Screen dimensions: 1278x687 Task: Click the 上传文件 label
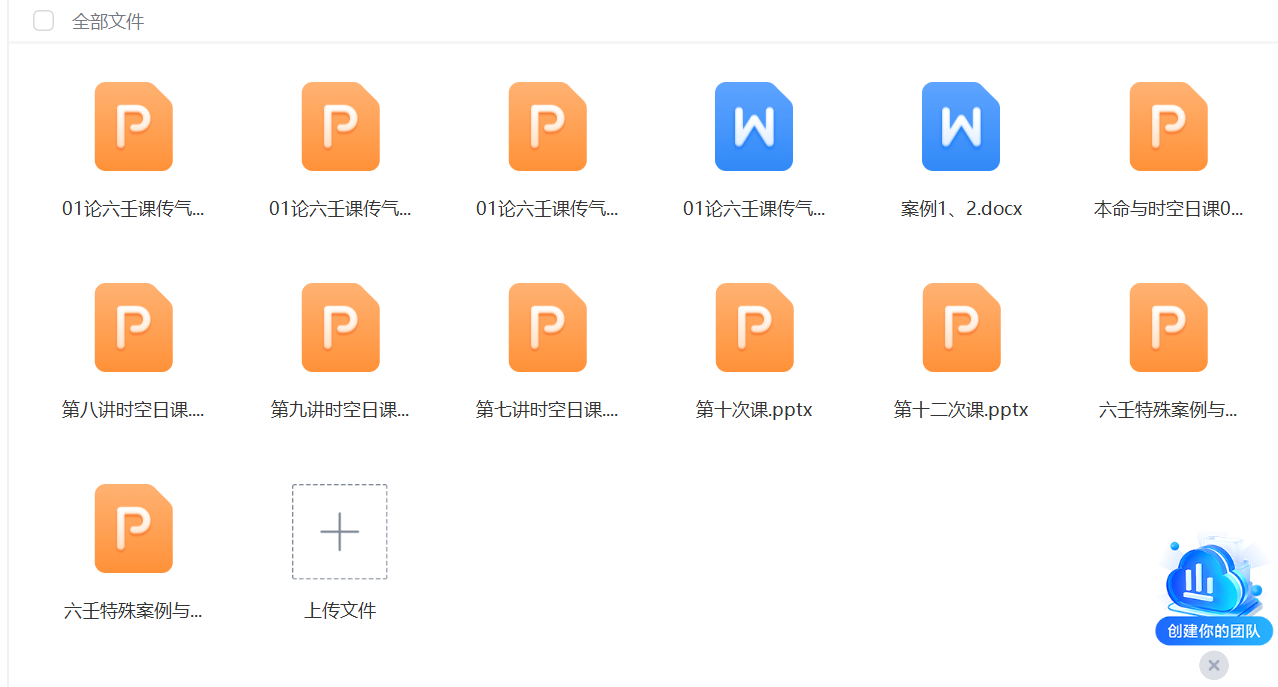340,611
